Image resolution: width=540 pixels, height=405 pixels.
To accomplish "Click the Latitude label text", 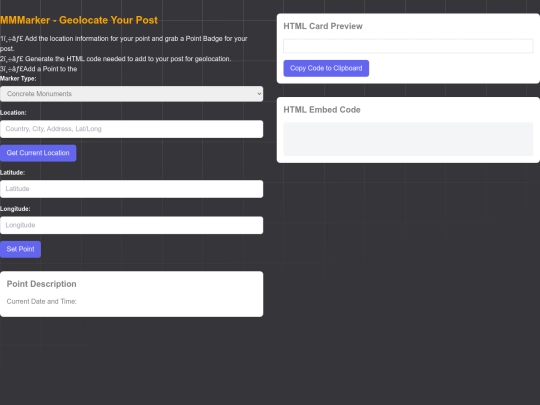I will pos(12,173).
